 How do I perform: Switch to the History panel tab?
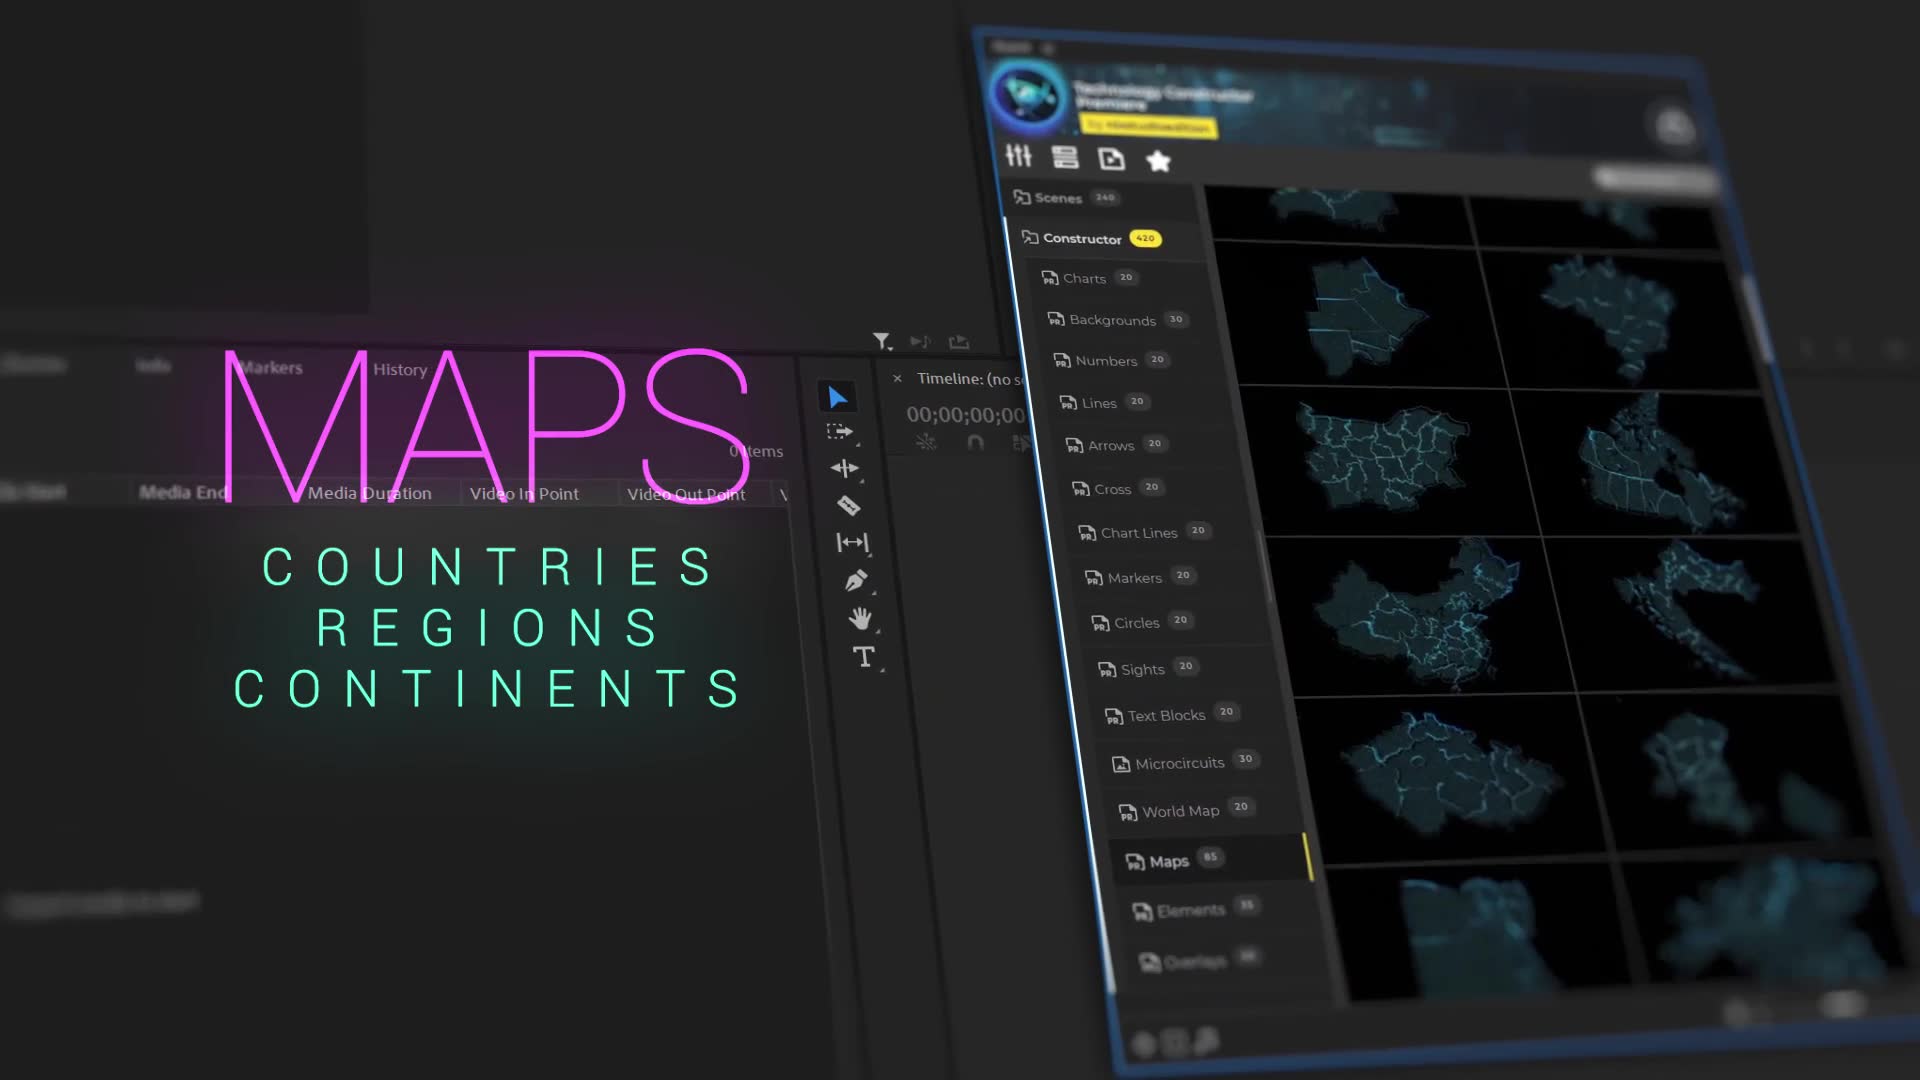[x=400, y=370]
